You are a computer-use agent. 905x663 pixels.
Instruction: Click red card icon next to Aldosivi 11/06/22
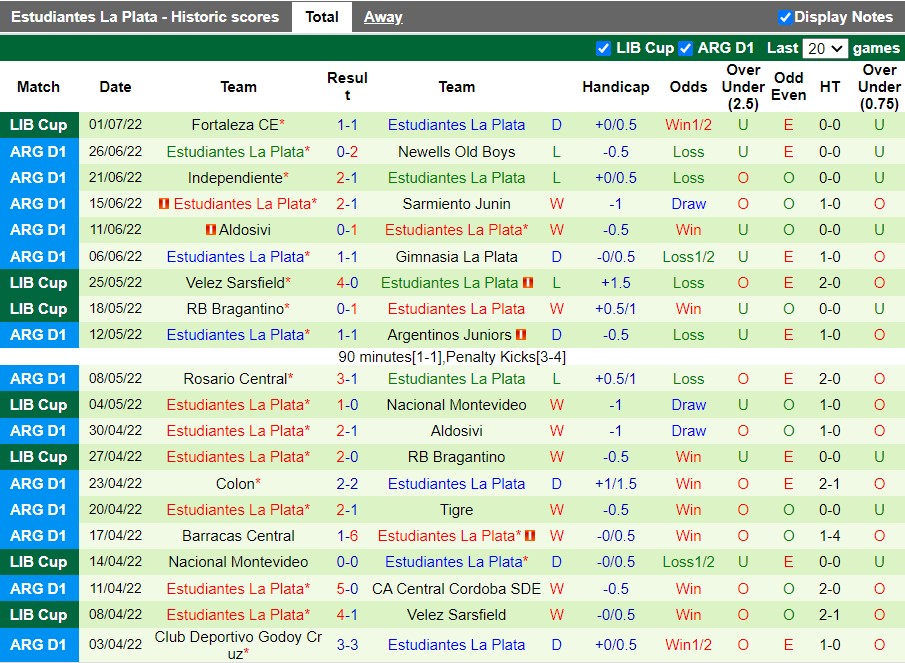click(x=211, y=230)
